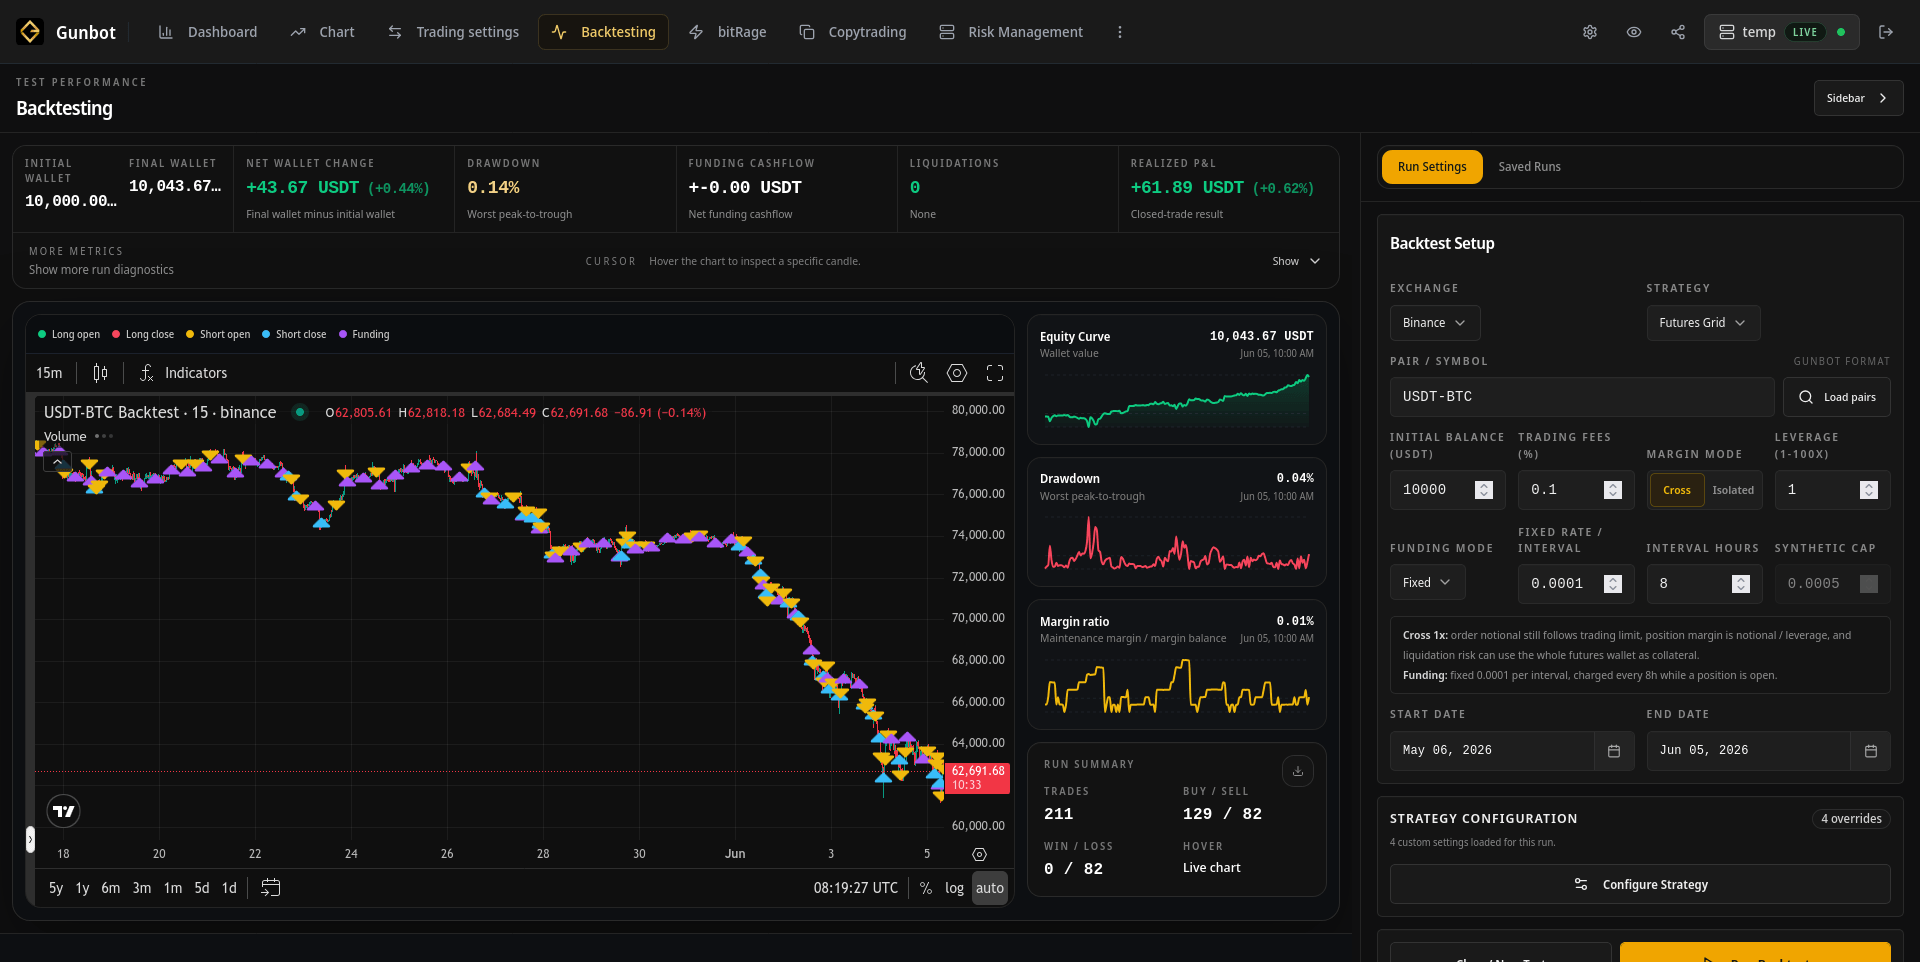Click the green status dot beside symbol title

[299, 412]
